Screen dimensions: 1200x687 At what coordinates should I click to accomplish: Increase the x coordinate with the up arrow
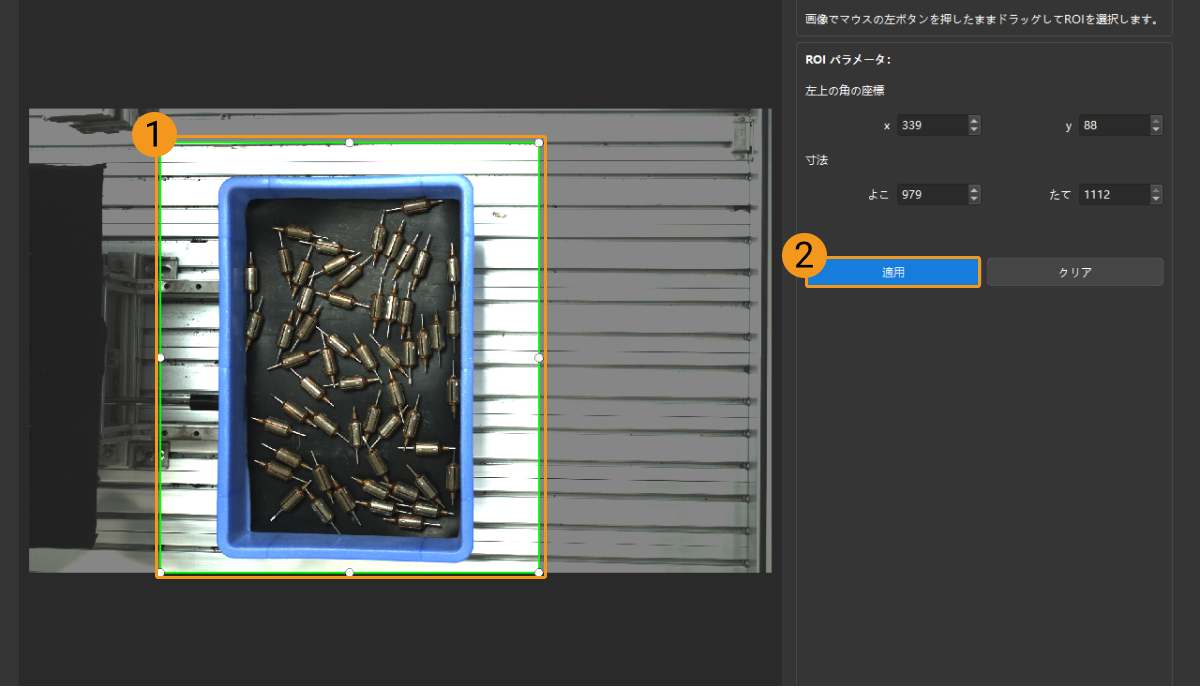coord(974,121)
